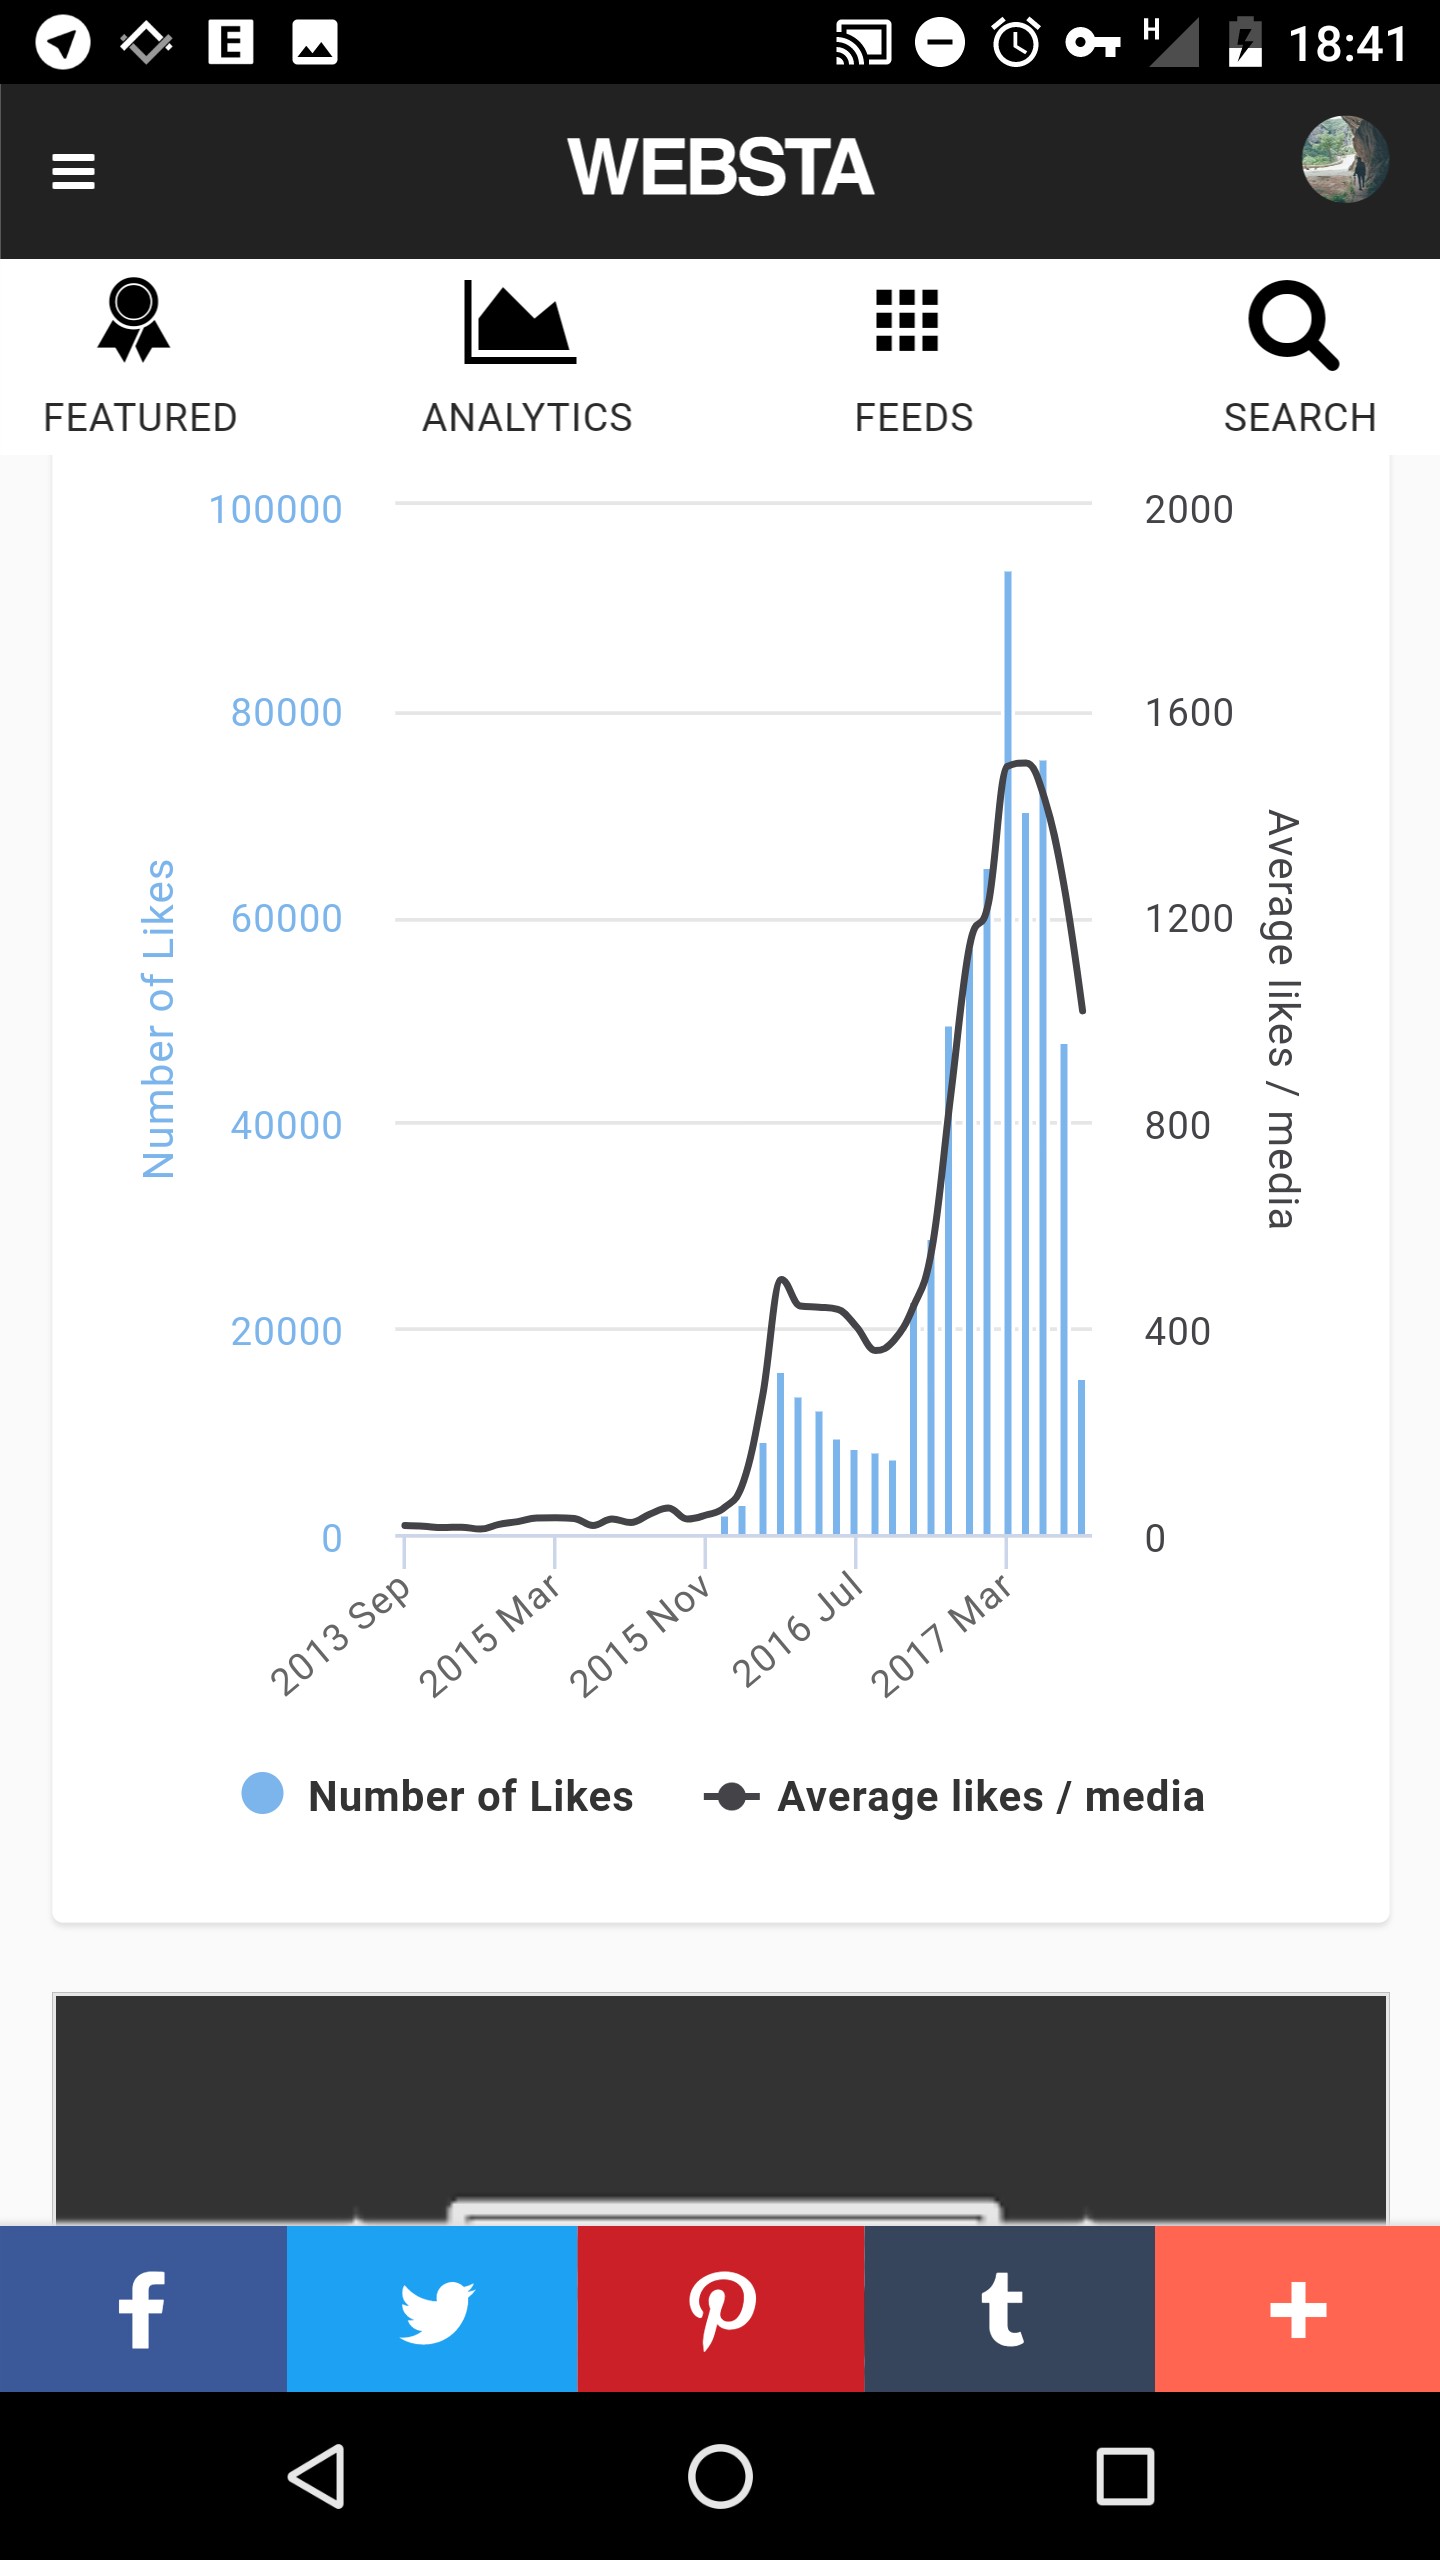Share on Facebook
1440x2560 pixels.
144,2309
